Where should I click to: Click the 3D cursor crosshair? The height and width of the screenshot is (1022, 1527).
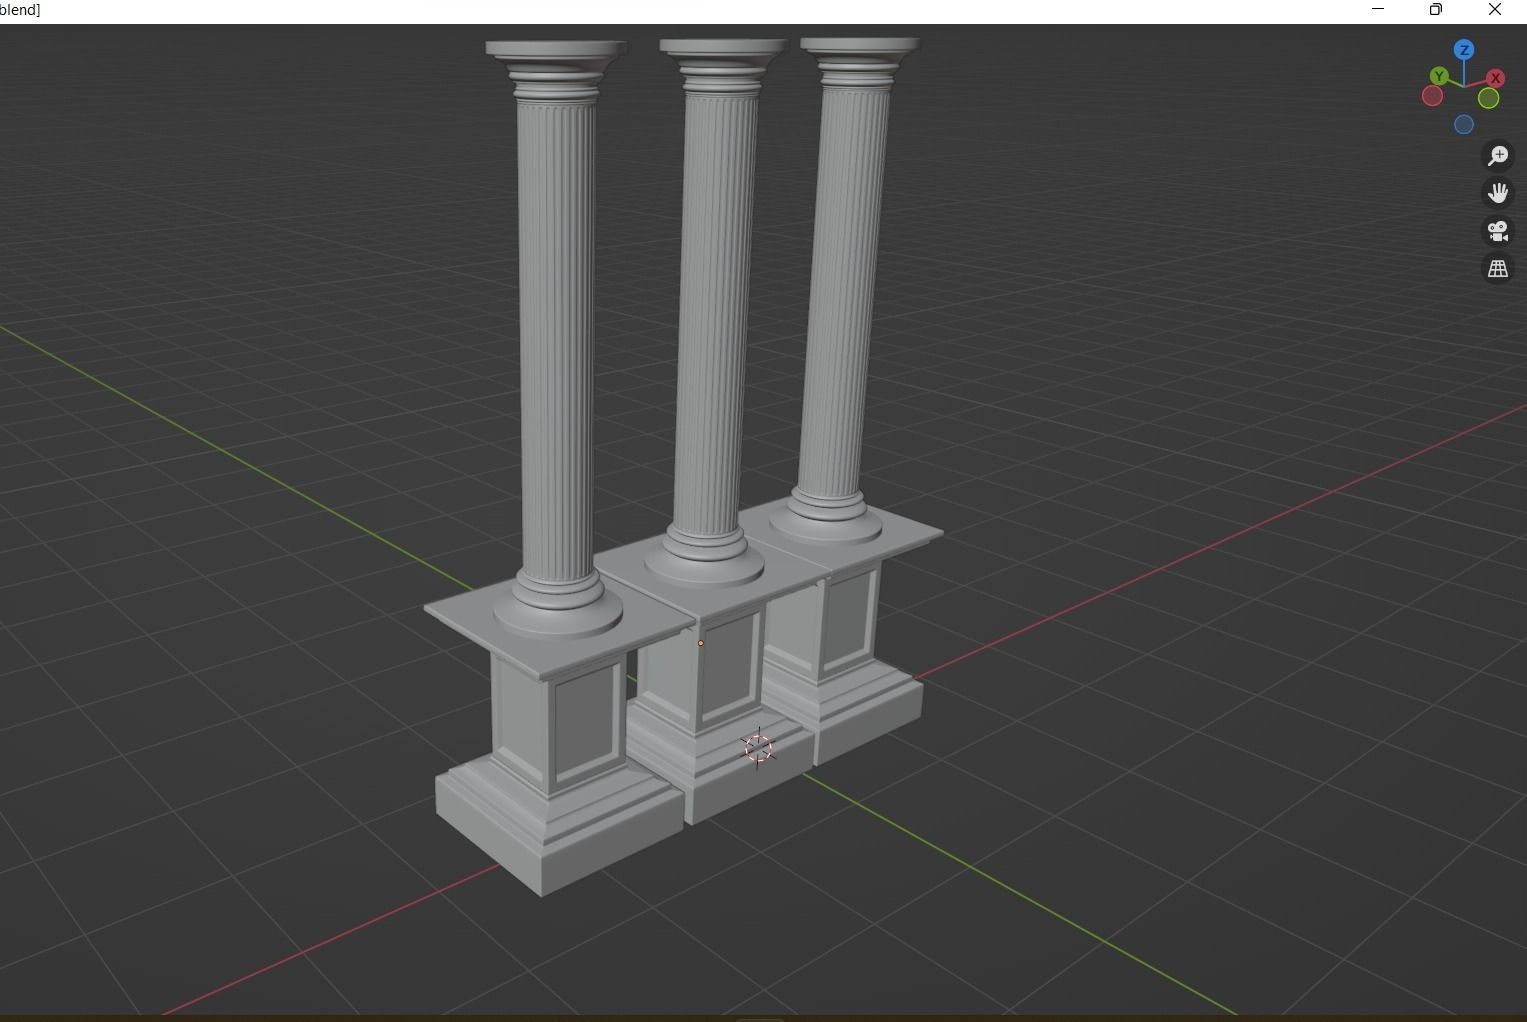point(758,748)
